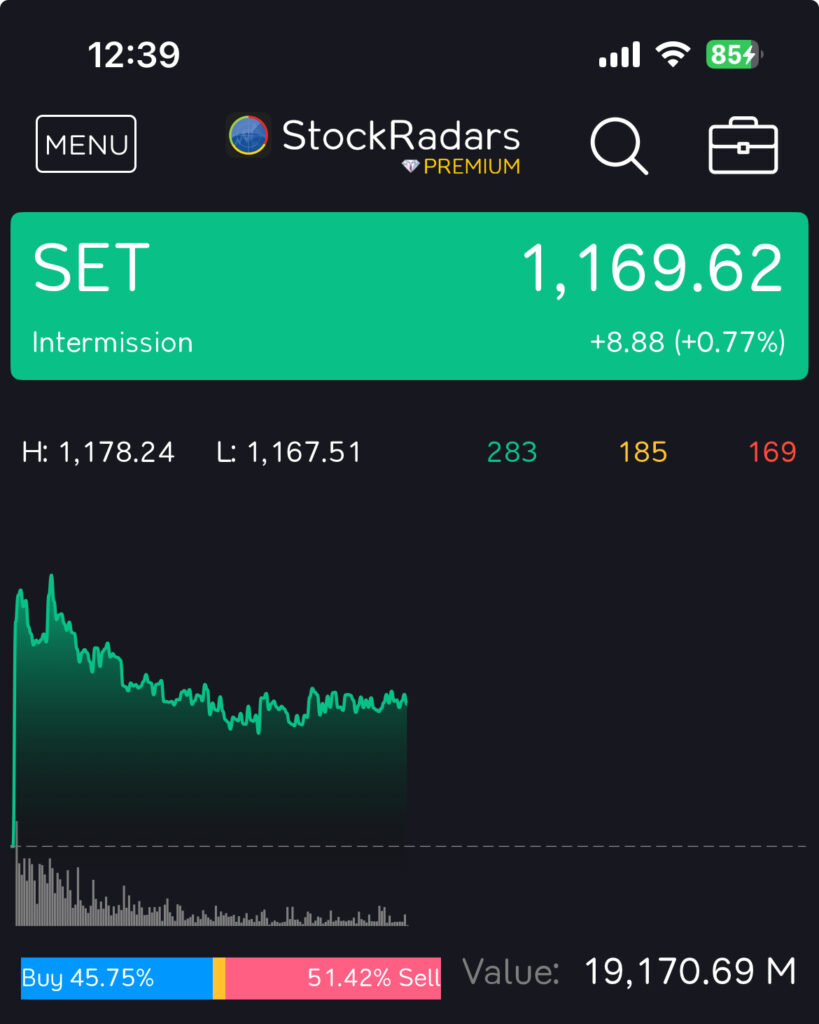The image size is (819, 1024).
Task: Select the yellow unchanged count 185
Action: [642, 452]
